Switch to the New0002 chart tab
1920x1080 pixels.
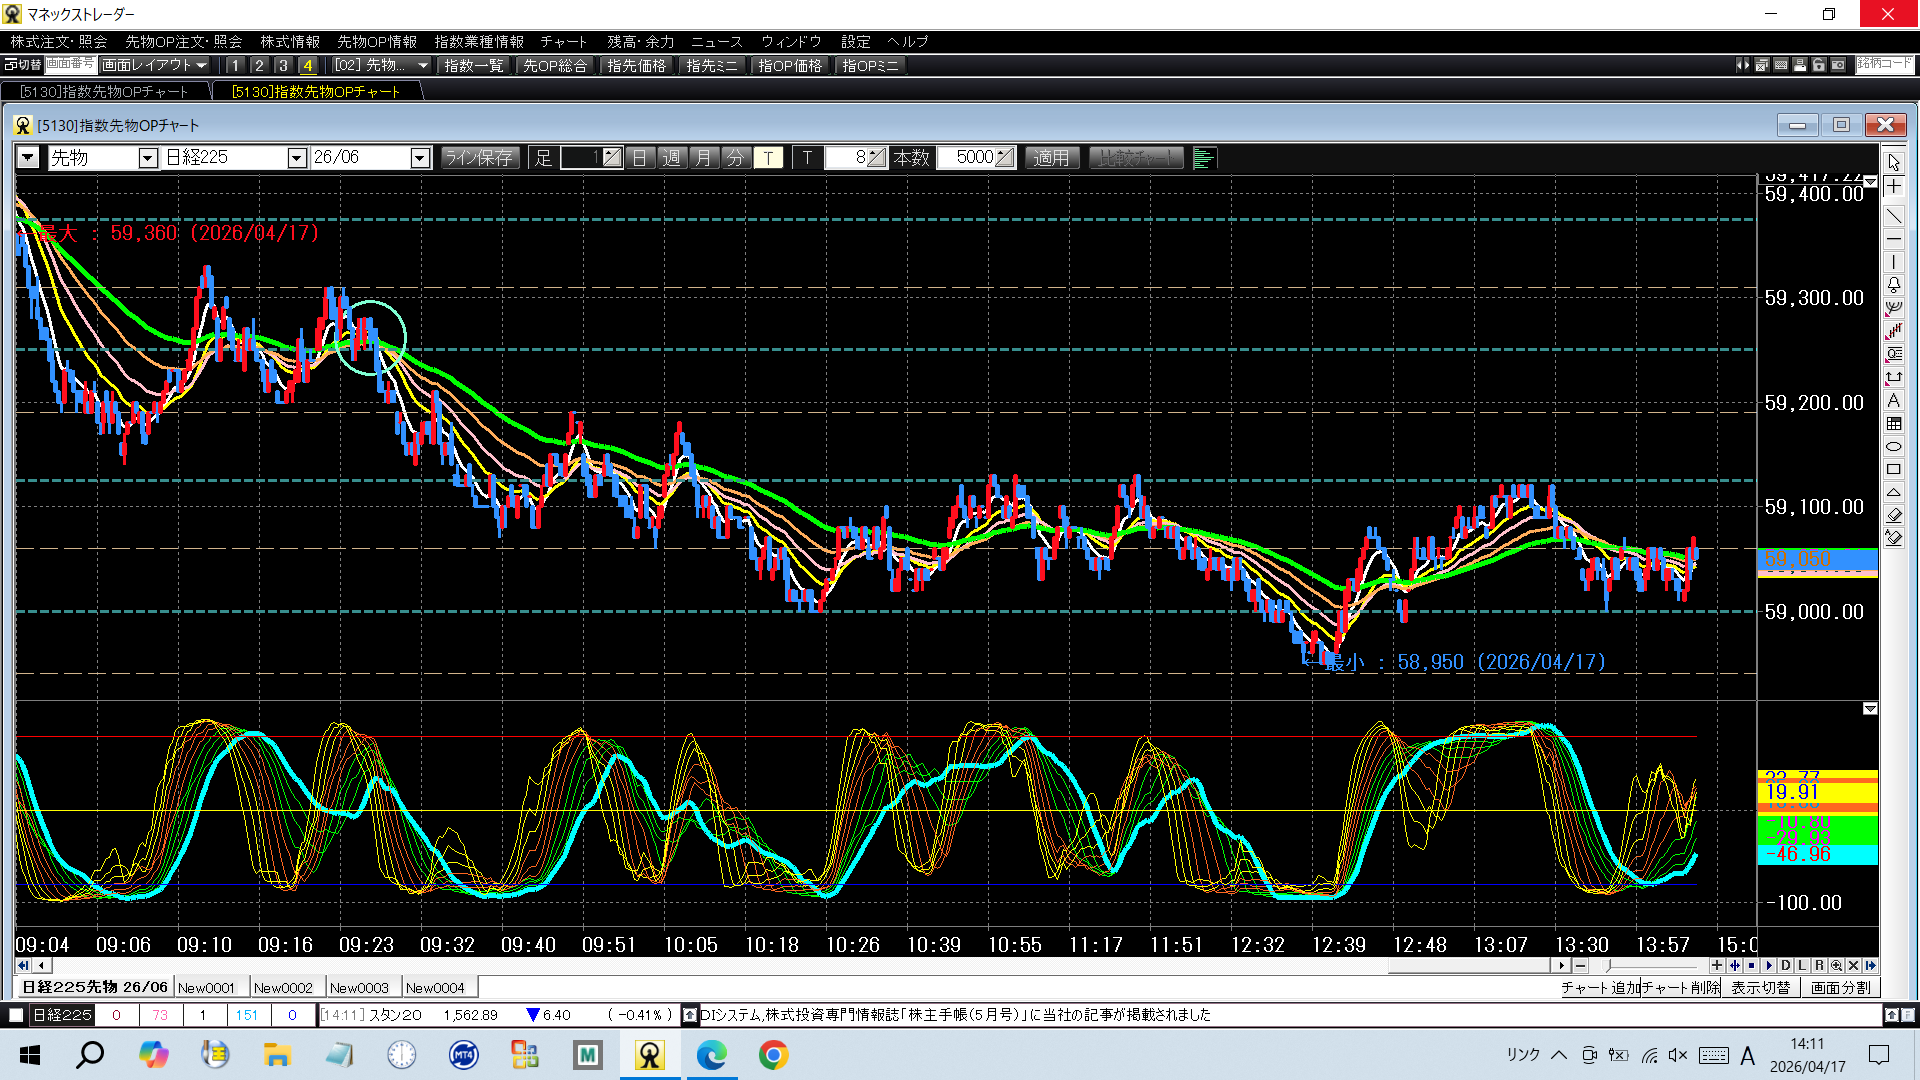click(283, 988)
